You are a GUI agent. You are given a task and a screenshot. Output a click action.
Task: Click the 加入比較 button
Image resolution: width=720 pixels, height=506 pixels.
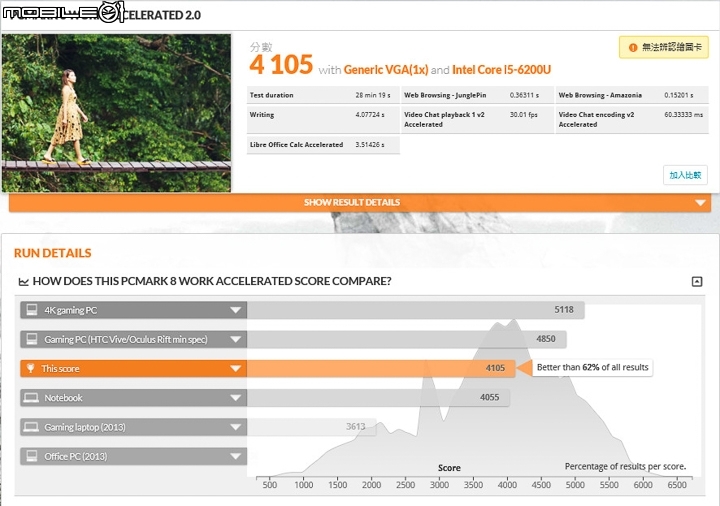point(685,175)
